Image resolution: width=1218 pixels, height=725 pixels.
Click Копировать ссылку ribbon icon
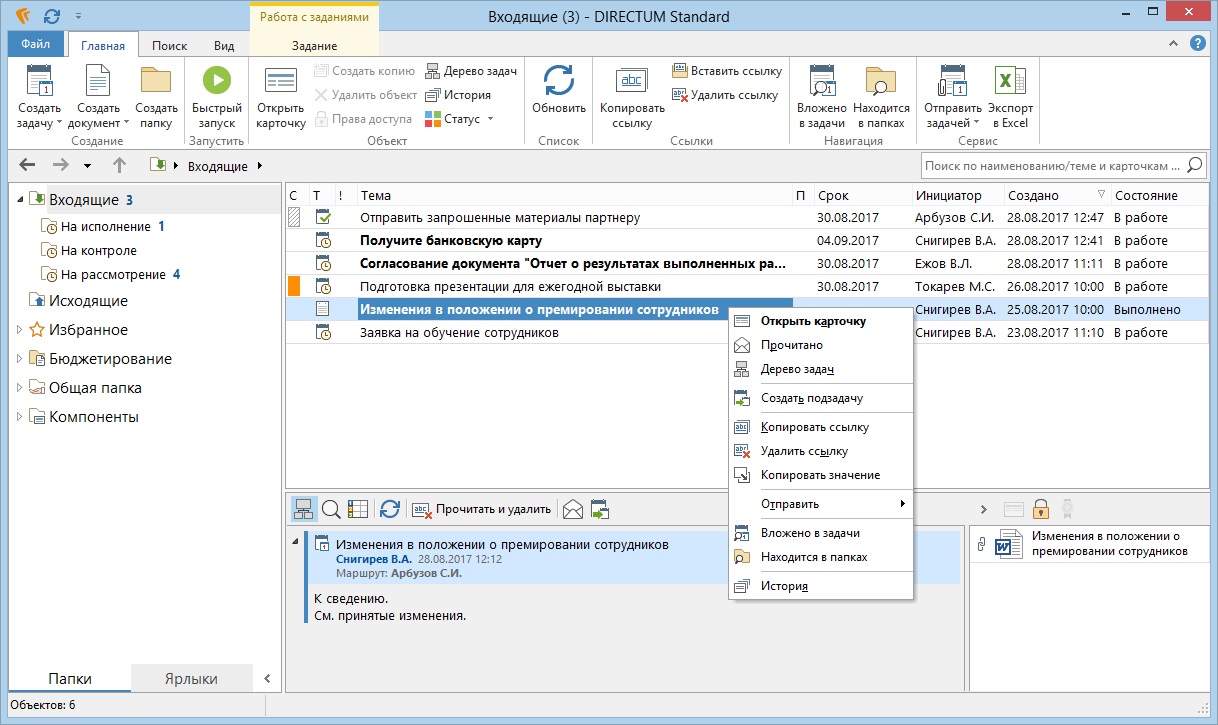tap(632, 80)
